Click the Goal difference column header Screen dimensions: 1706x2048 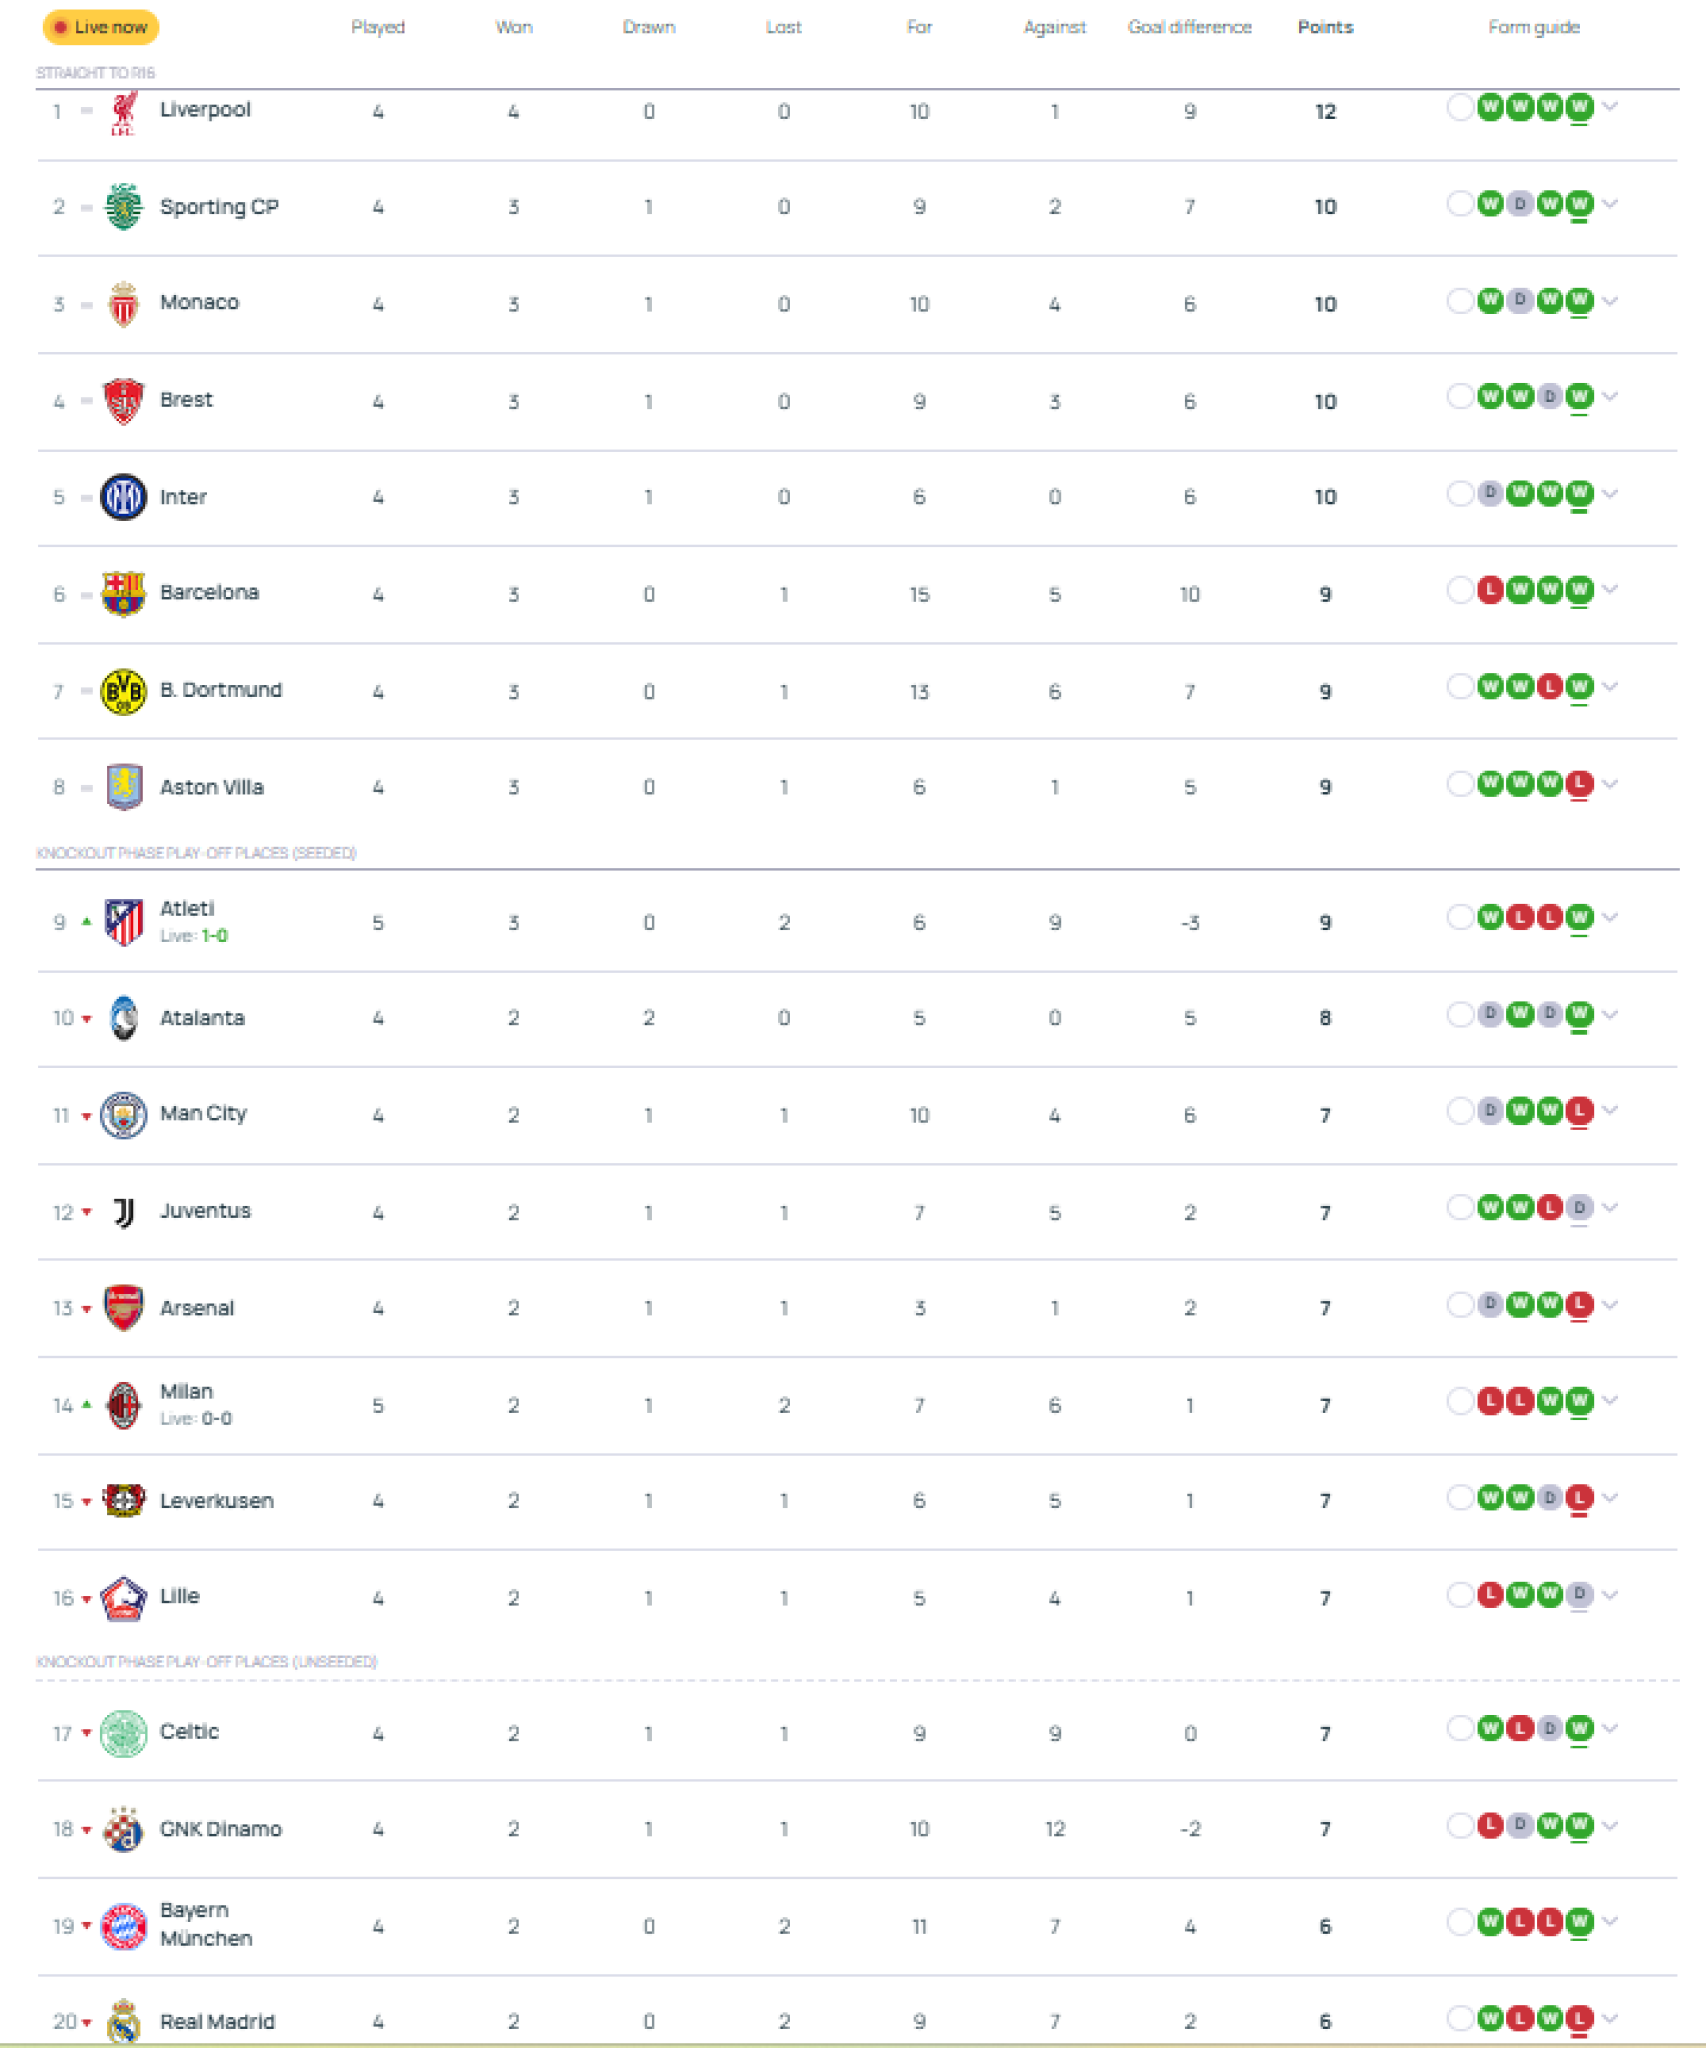[x=1190, y=27]
